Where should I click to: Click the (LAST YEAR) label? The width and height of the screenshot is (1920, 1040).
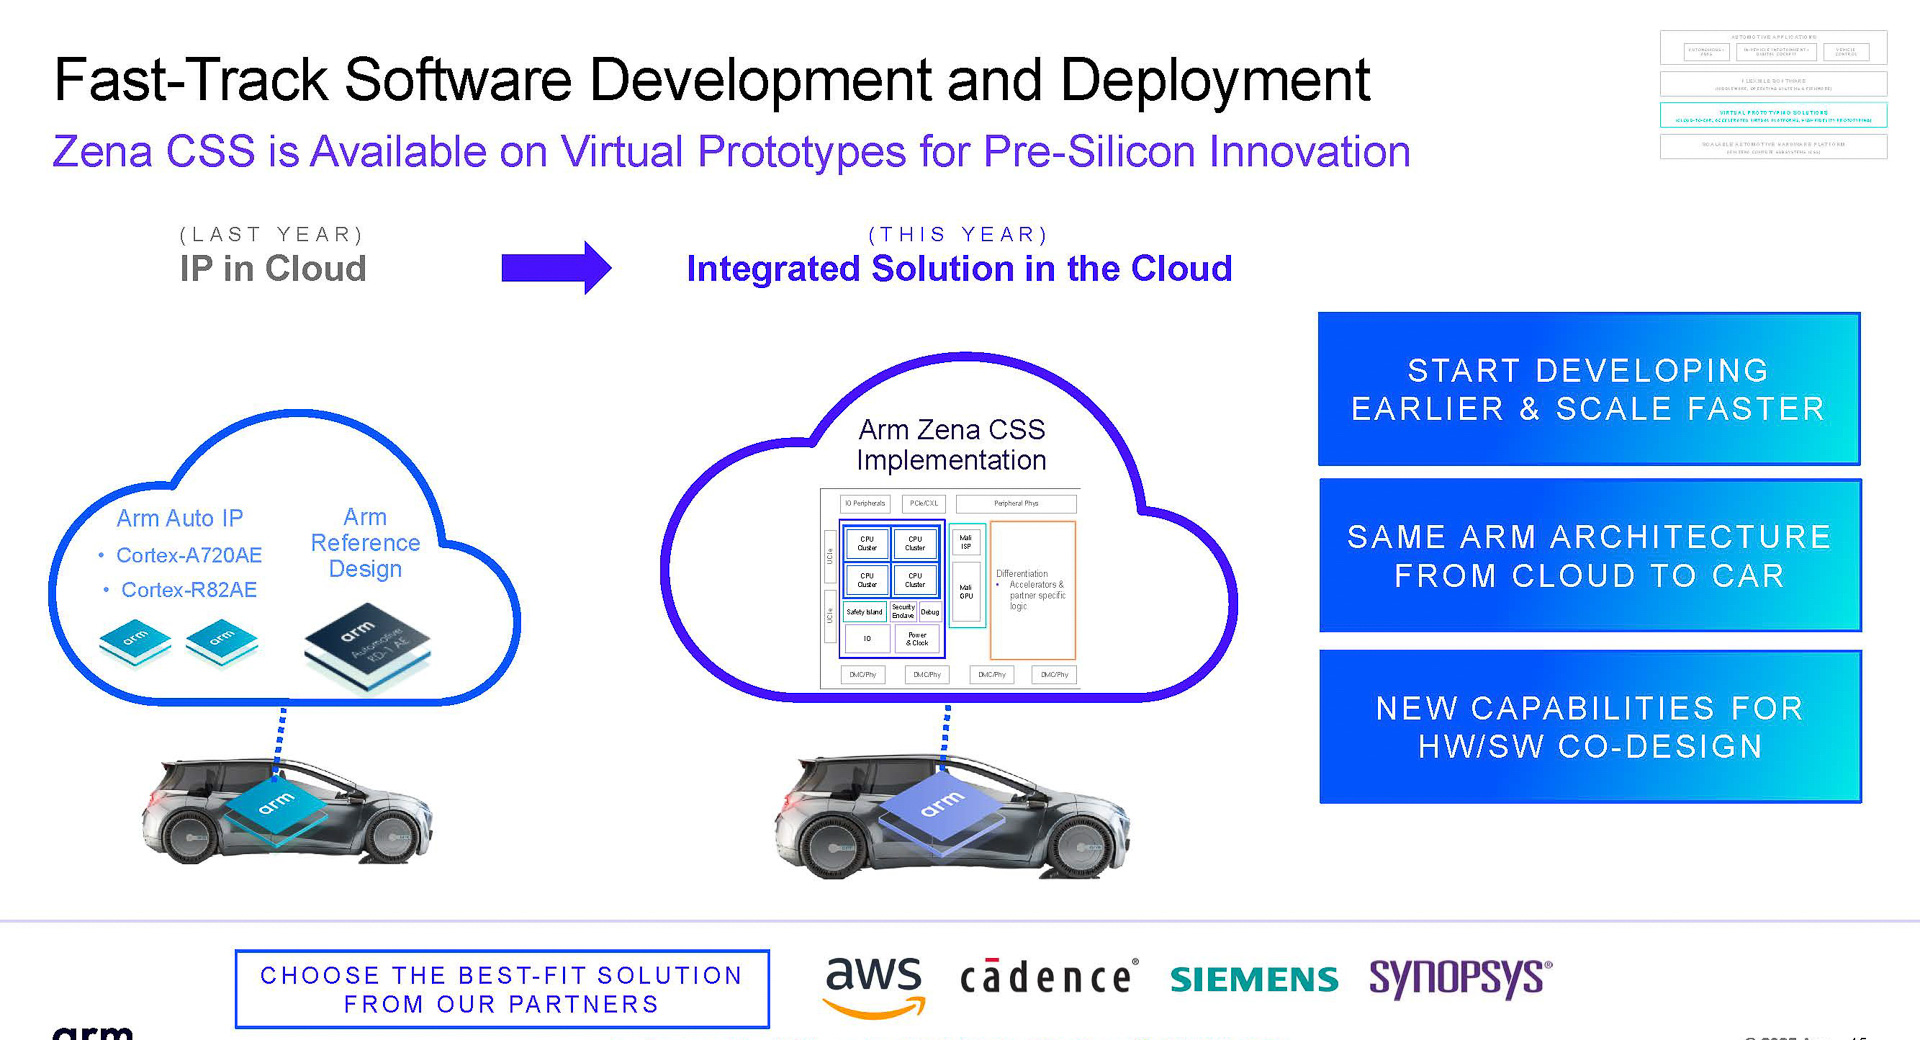click(x=271, y=234)
